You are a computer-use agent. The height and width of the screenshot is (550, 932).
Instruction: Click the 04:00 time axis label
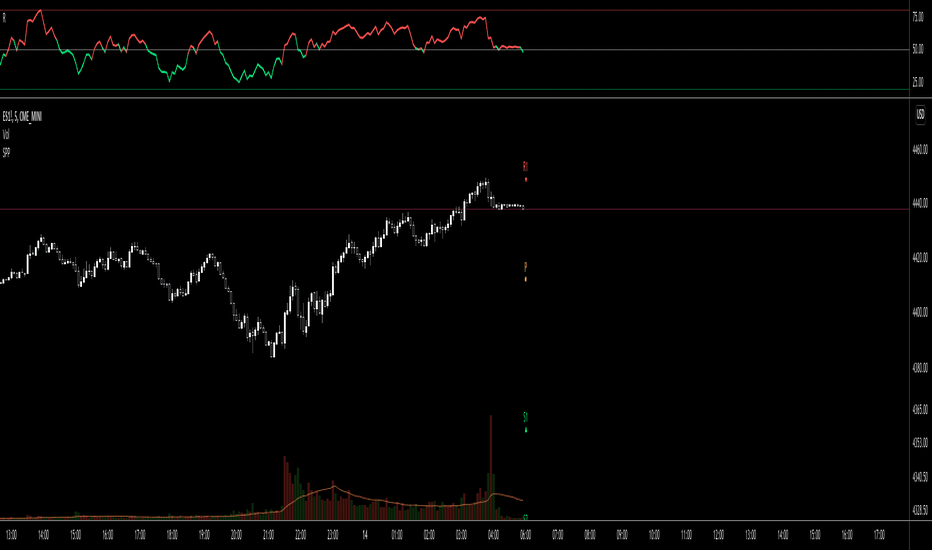tap(493, 535)
